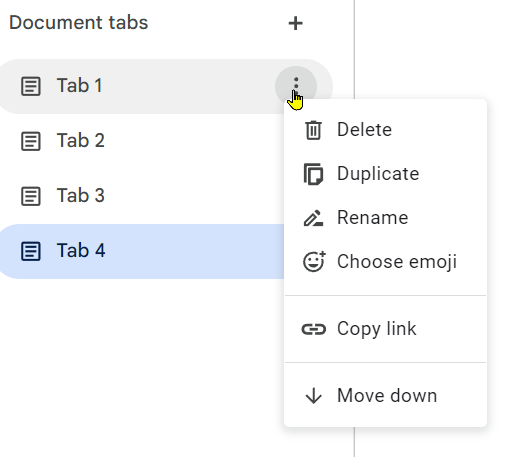
Task: Click the duplicate pages icon
Action: (313, 174)
